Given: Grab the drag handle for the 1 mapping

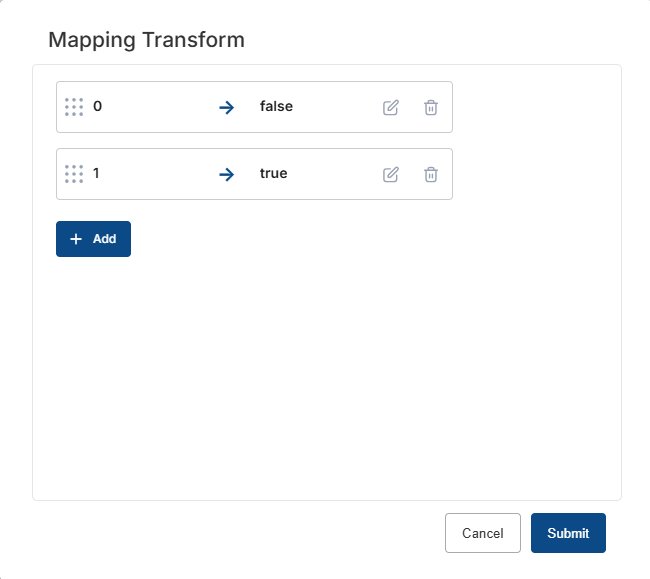Looking at the screenshot, I should pyautogui.click(x=74, y=174).
